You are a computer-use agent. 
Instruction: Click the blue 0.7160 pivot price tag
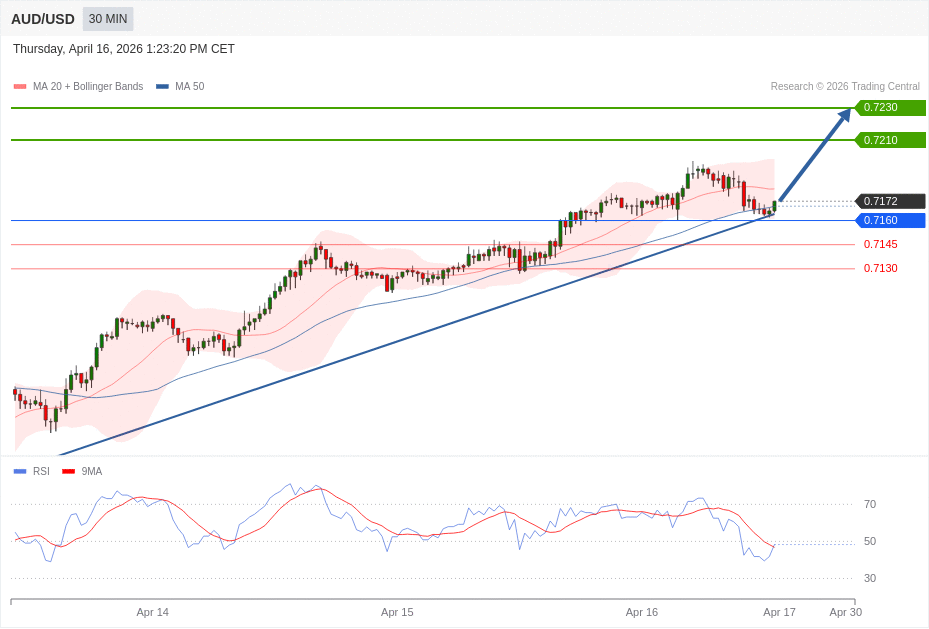(x=889, y=220)
